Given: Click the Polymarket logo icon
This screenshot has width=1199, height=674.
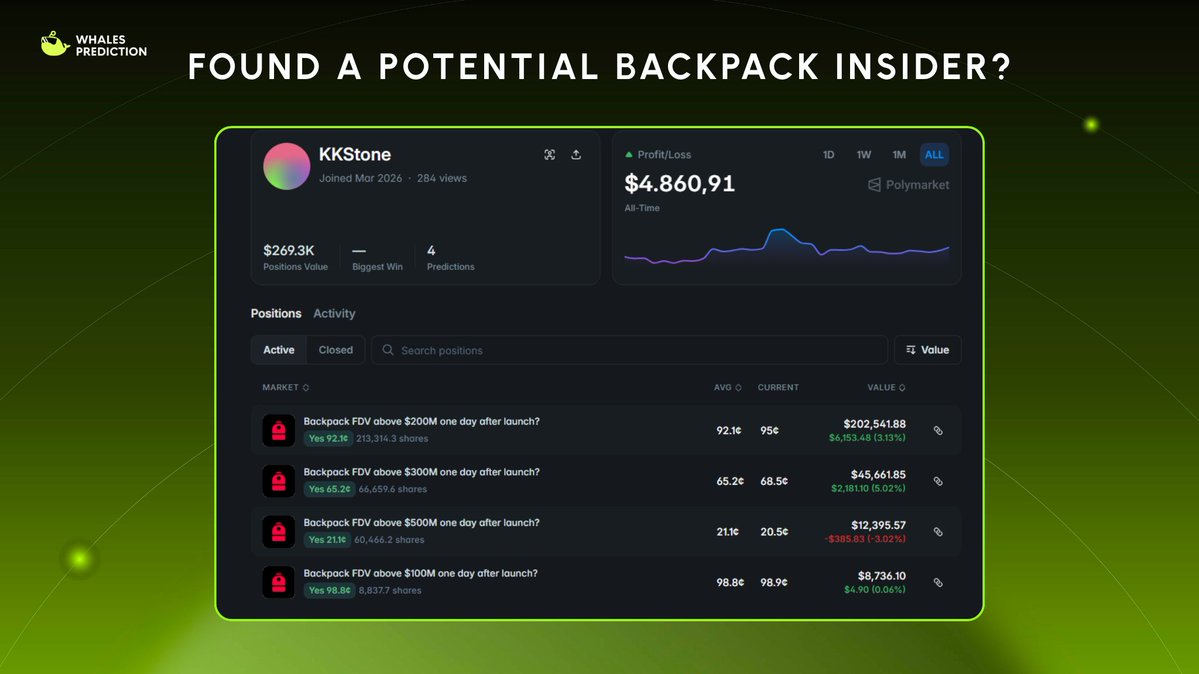Looking at the screenshot, I should tap(874, 185).
